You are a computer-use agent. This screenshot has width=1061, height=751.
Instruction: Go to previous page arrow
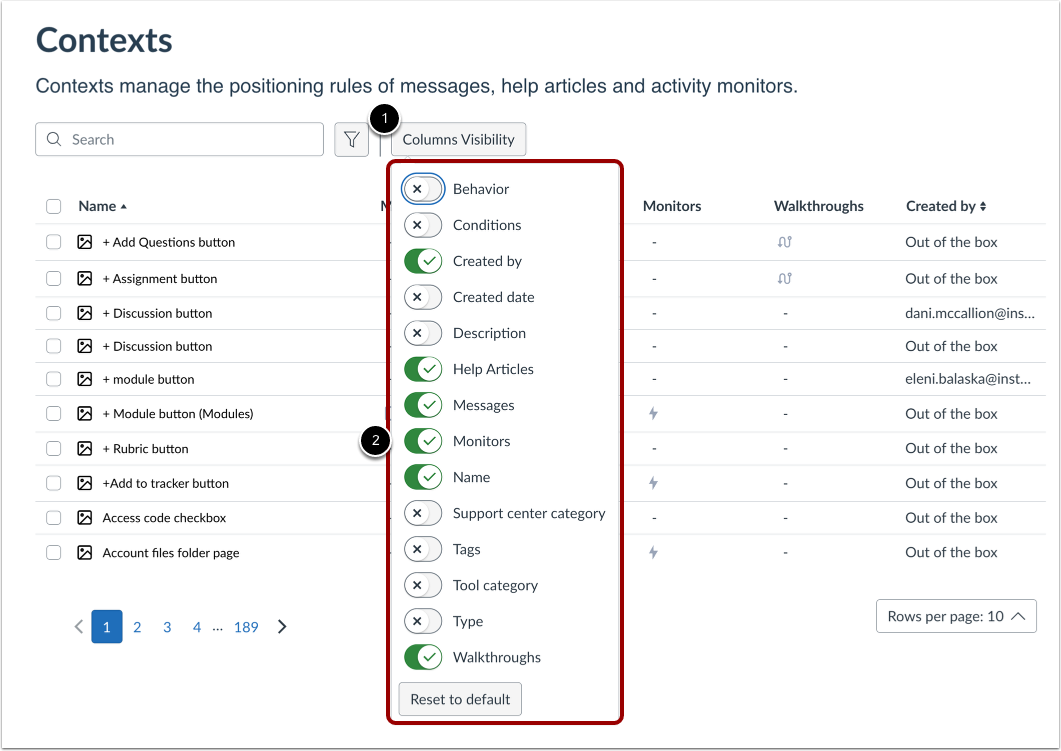(x=79, y=627)
